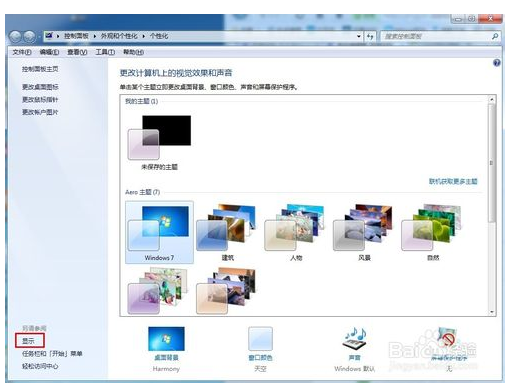The image size is (514, 385).
Task: Open the 查看(V) menu
Action: point(77,52)
